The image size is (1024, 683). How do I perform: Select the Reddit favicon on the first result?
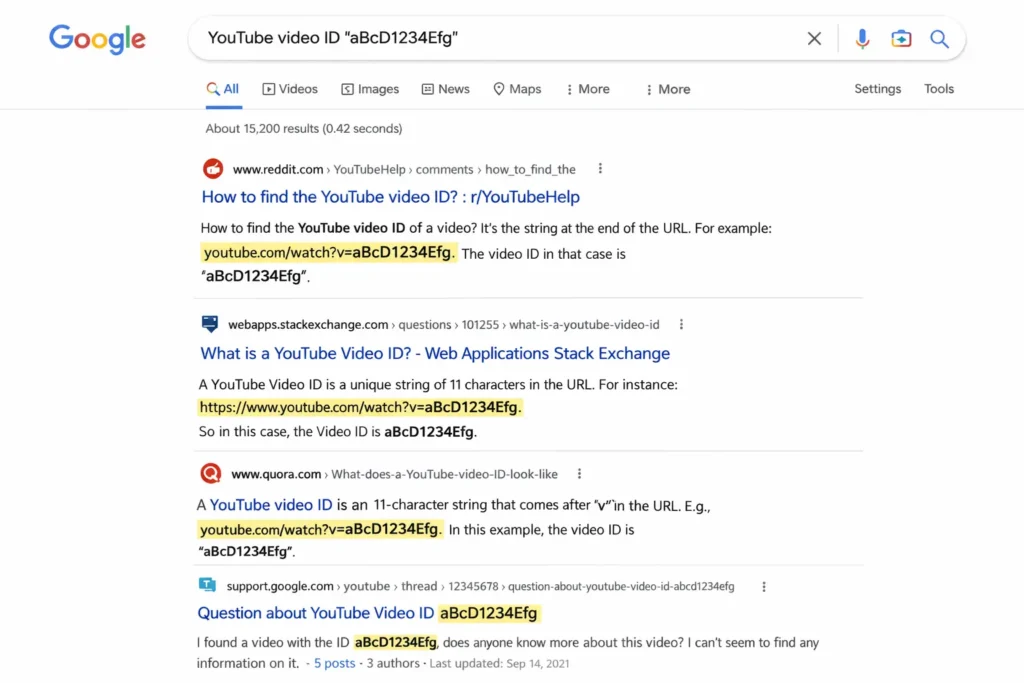click(x=211, y=169)
